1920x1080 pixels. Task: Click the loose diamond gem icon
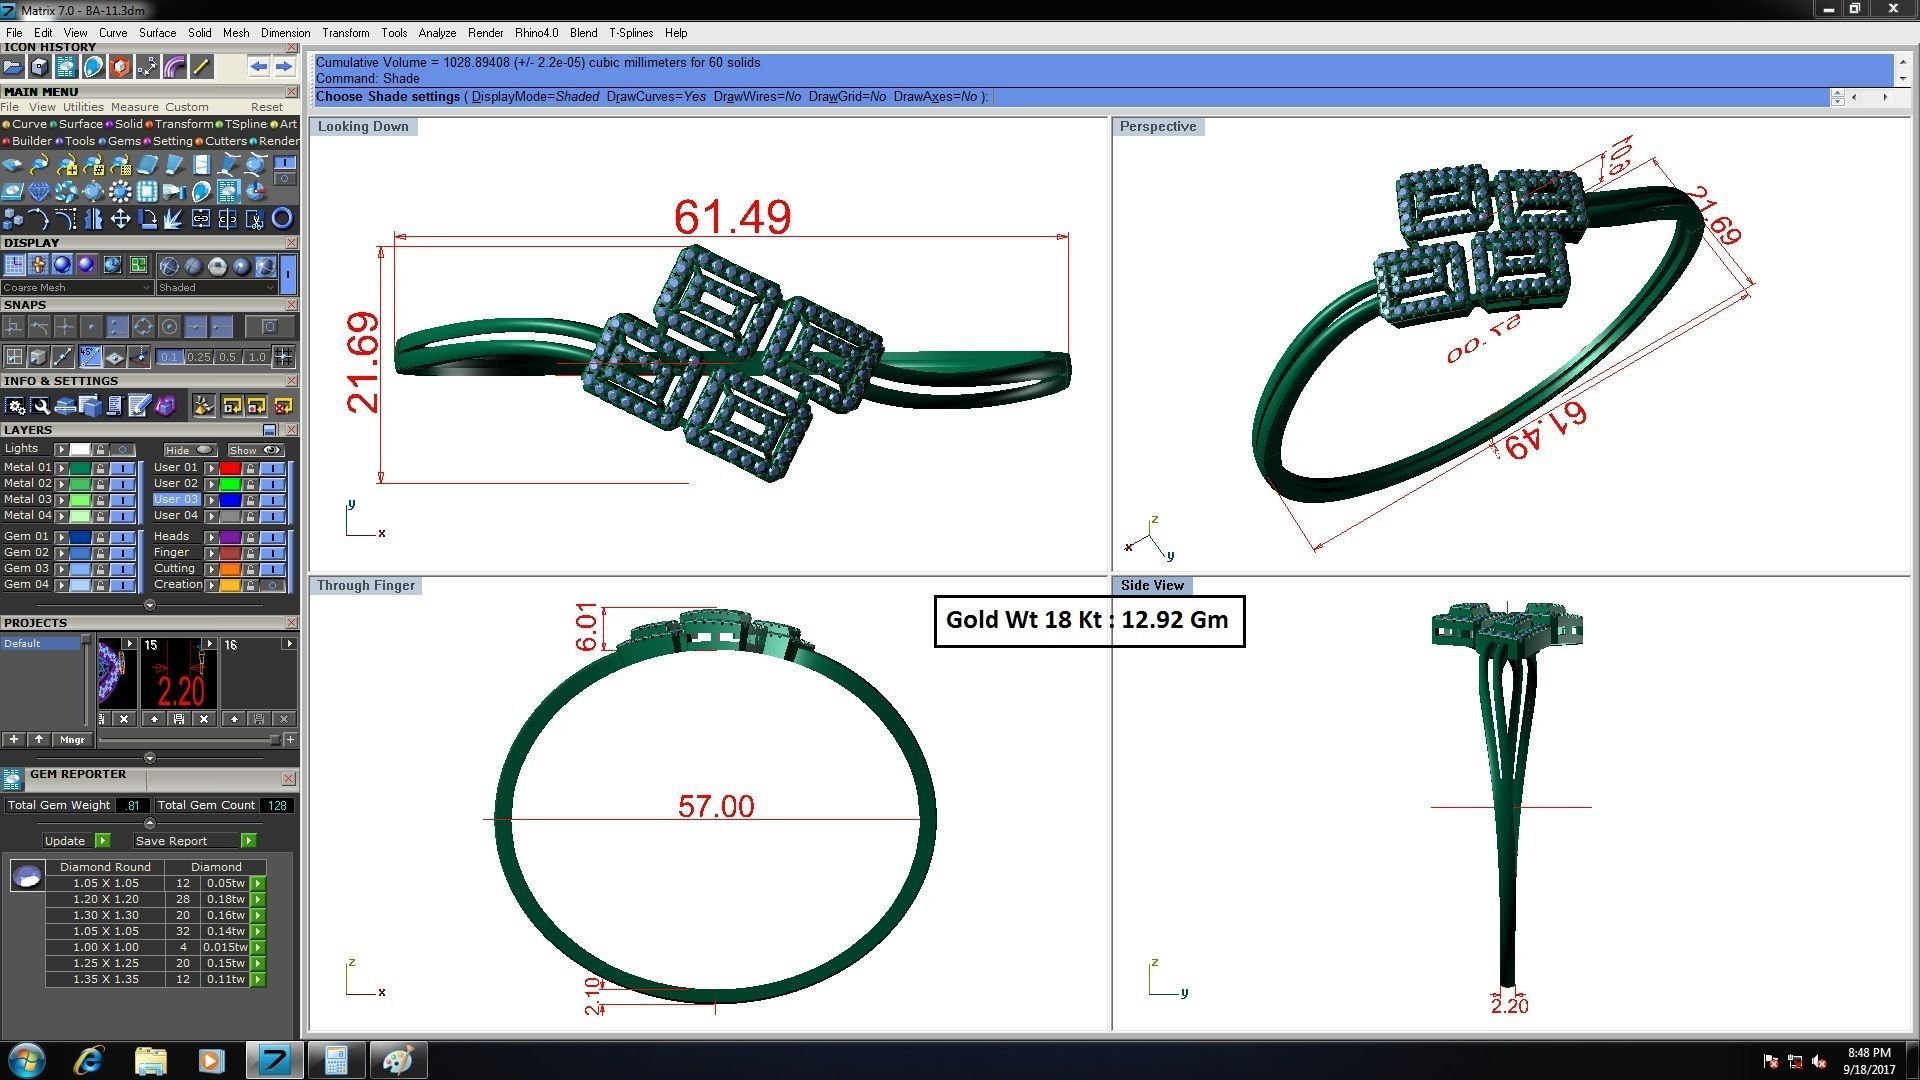[38, 191]
